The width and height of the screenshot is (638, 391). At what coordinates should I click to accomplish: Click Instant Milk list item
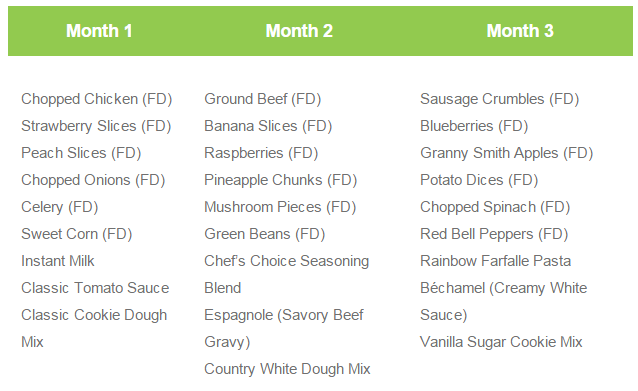58,261
